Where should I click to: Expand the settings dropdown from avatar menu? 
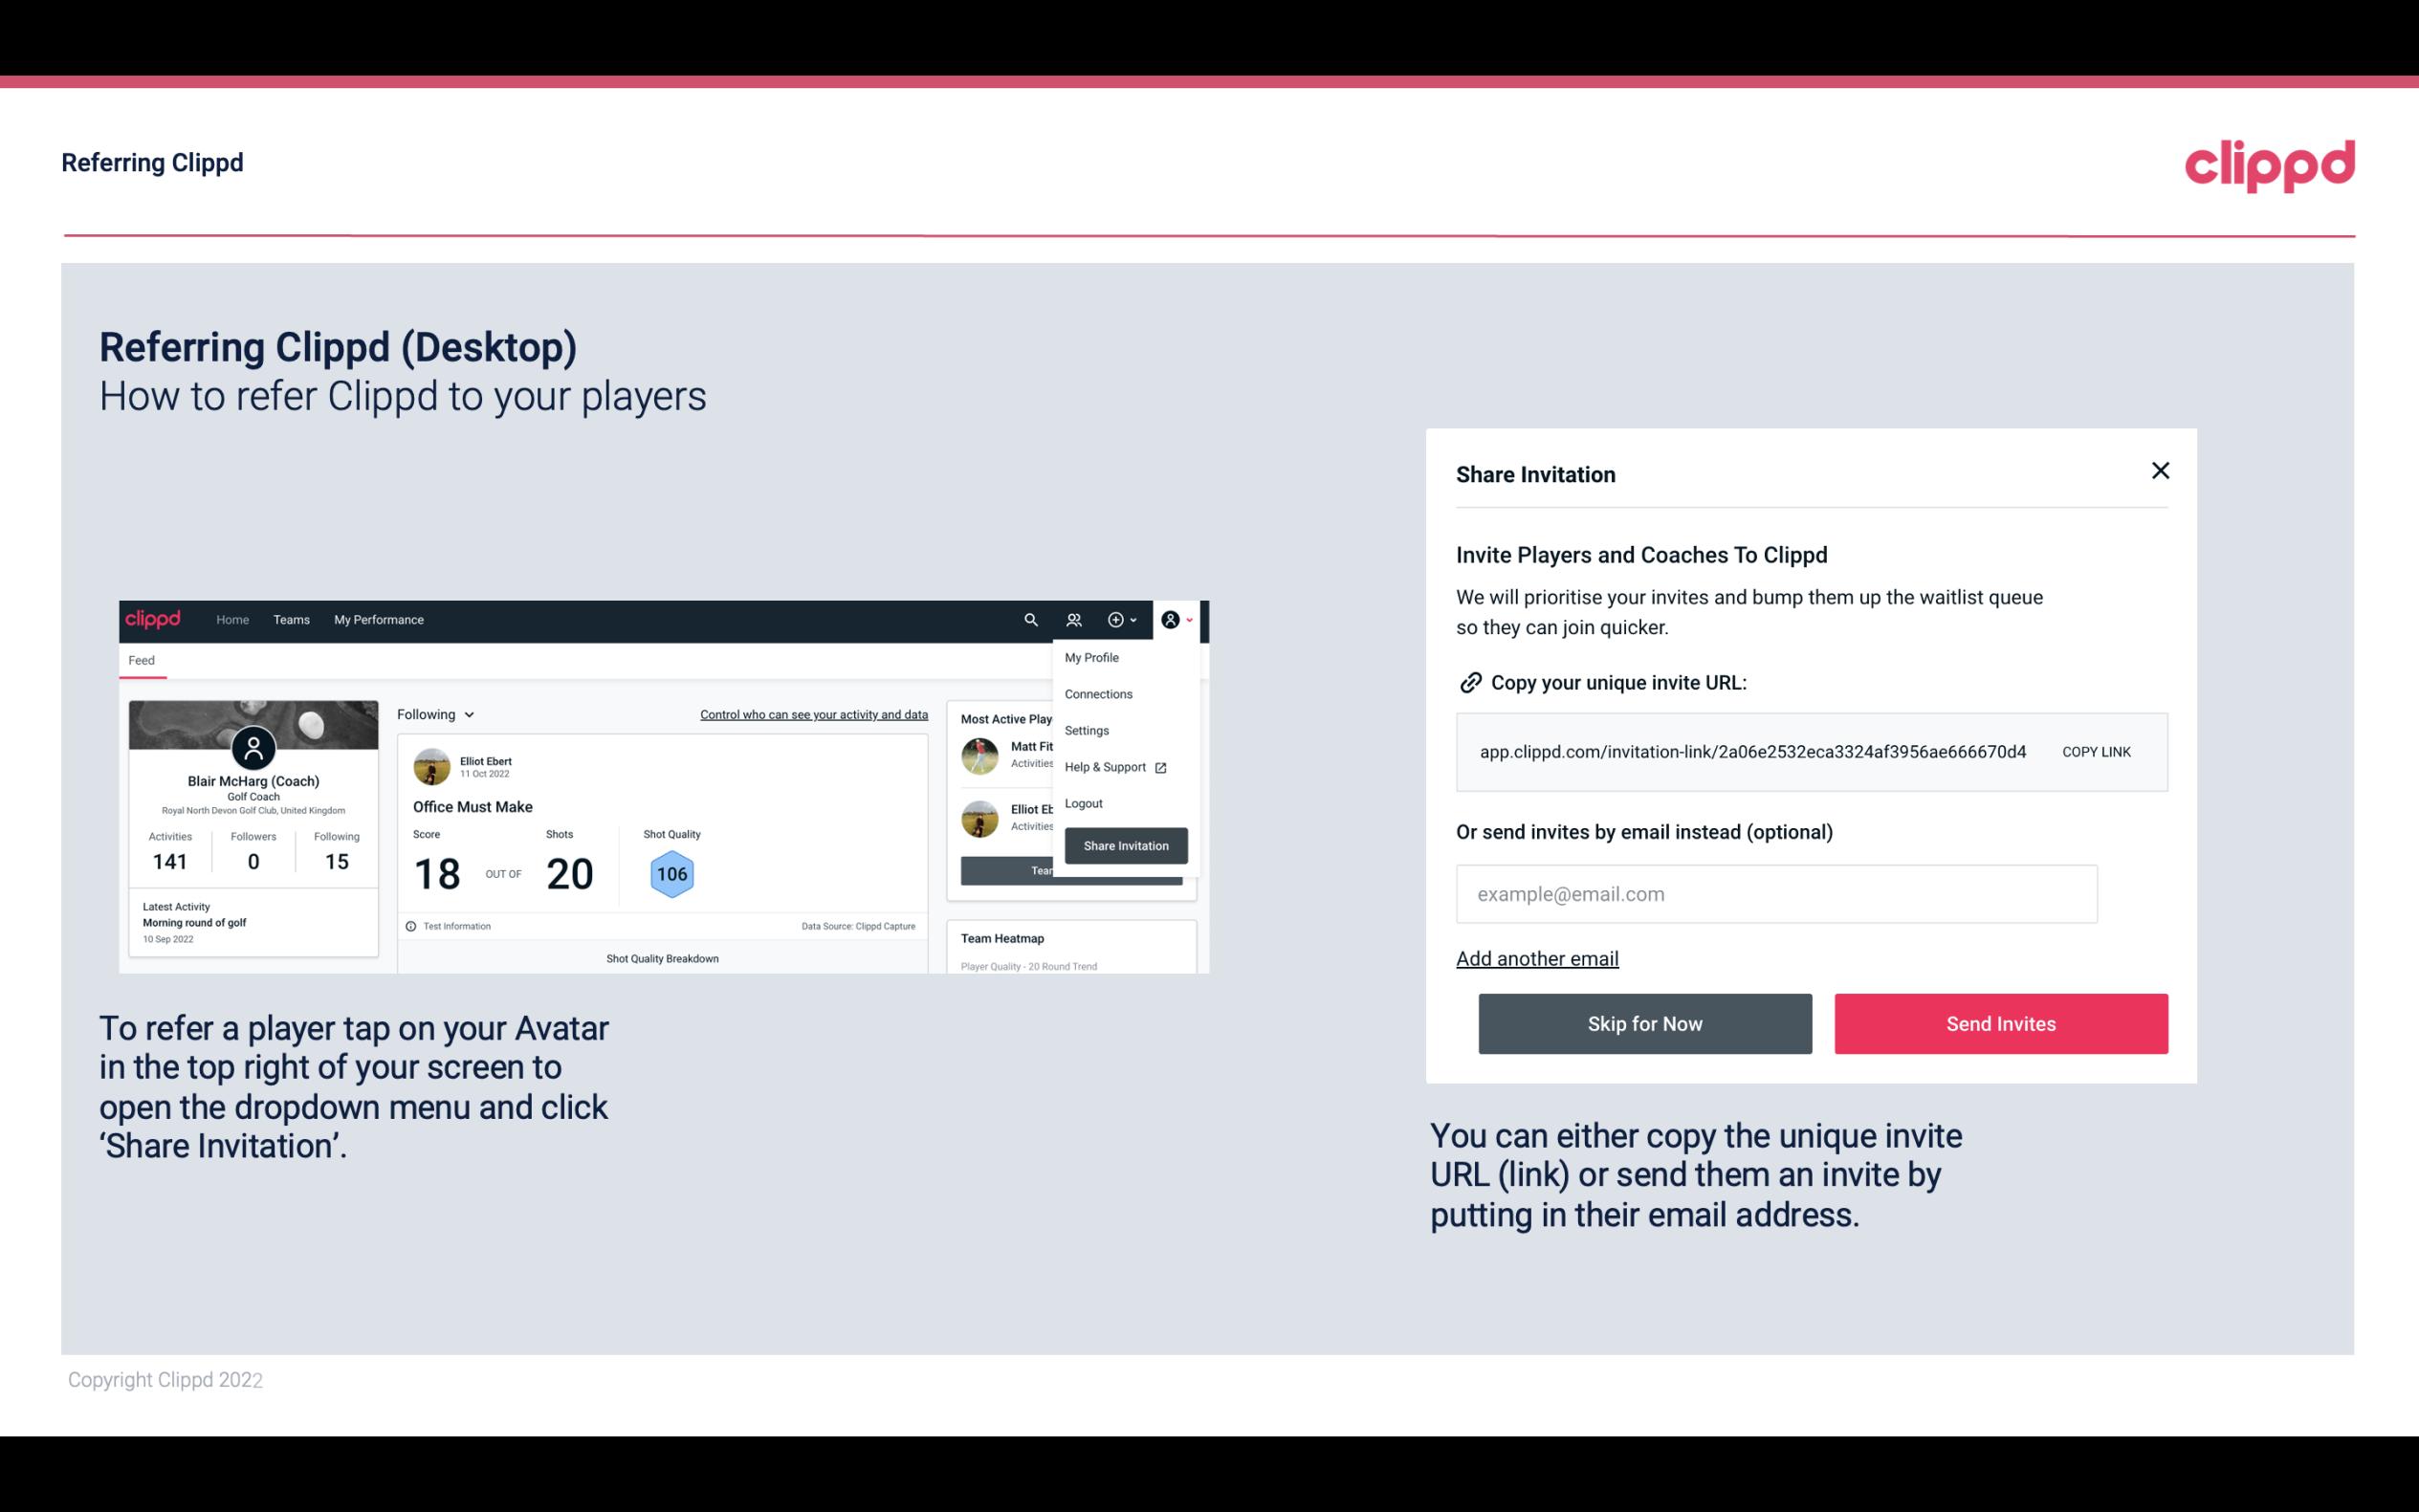pyautogui.click(x=1083, y=730)
